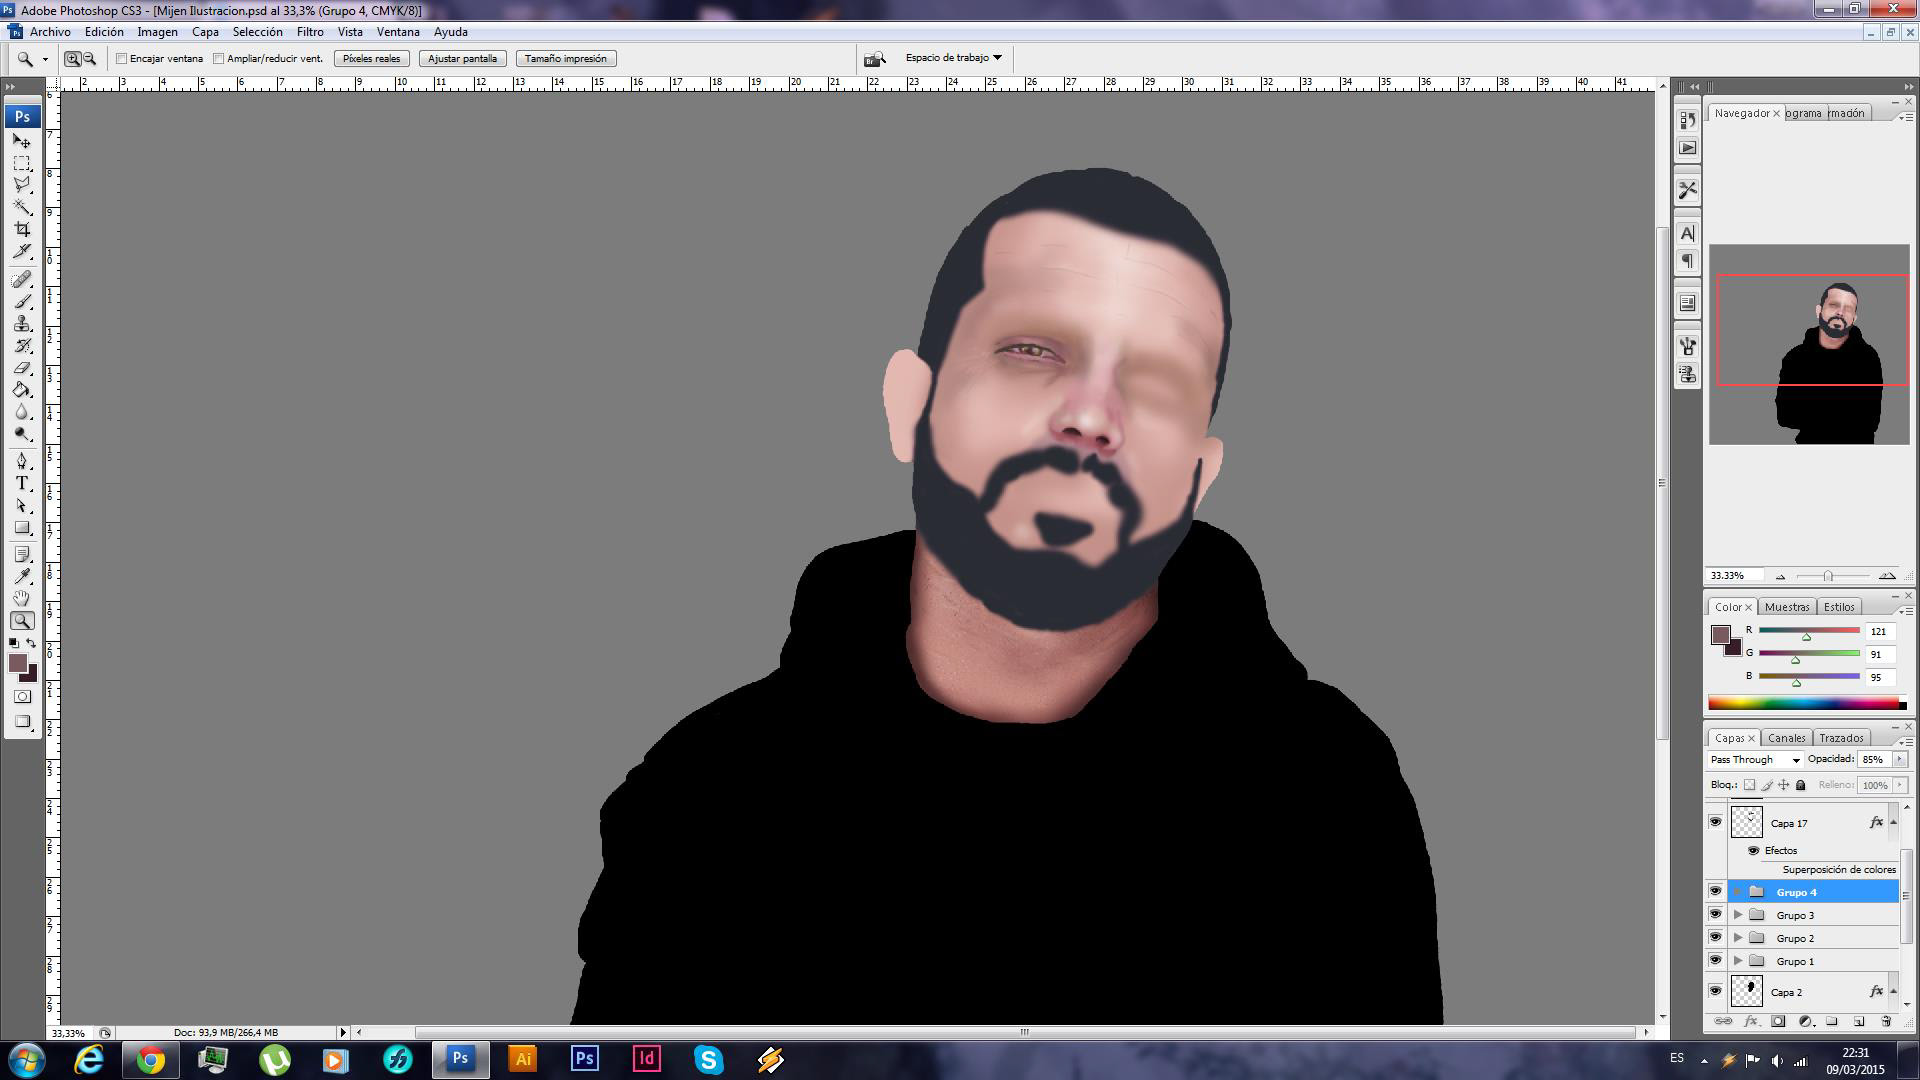
Task: Click the delete layer trash icon
Action: point(1886,1021)
